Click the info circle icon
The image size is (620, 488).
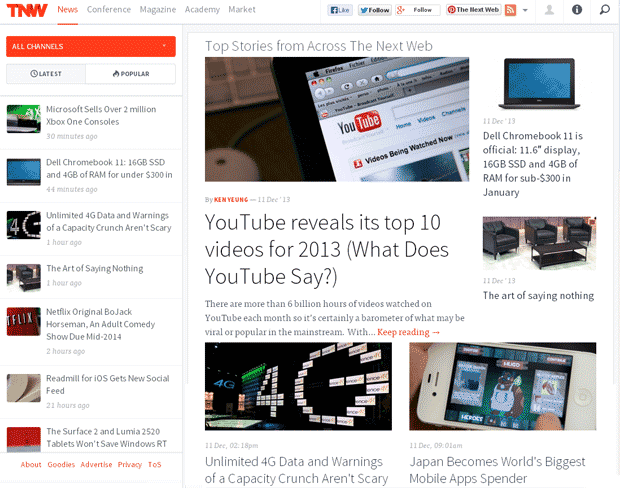pyautogui.click(x=577, y=9)
